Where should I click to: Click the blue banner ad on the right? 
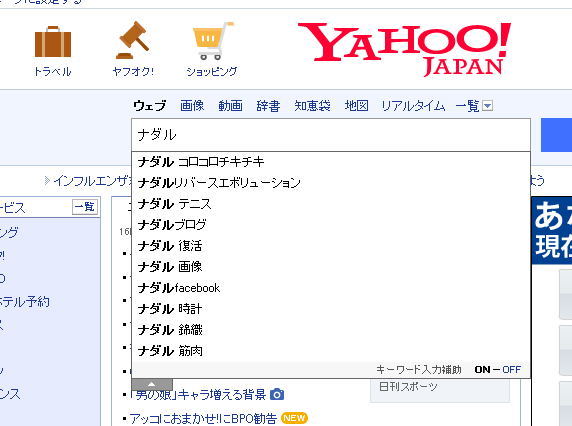(552, 231)
